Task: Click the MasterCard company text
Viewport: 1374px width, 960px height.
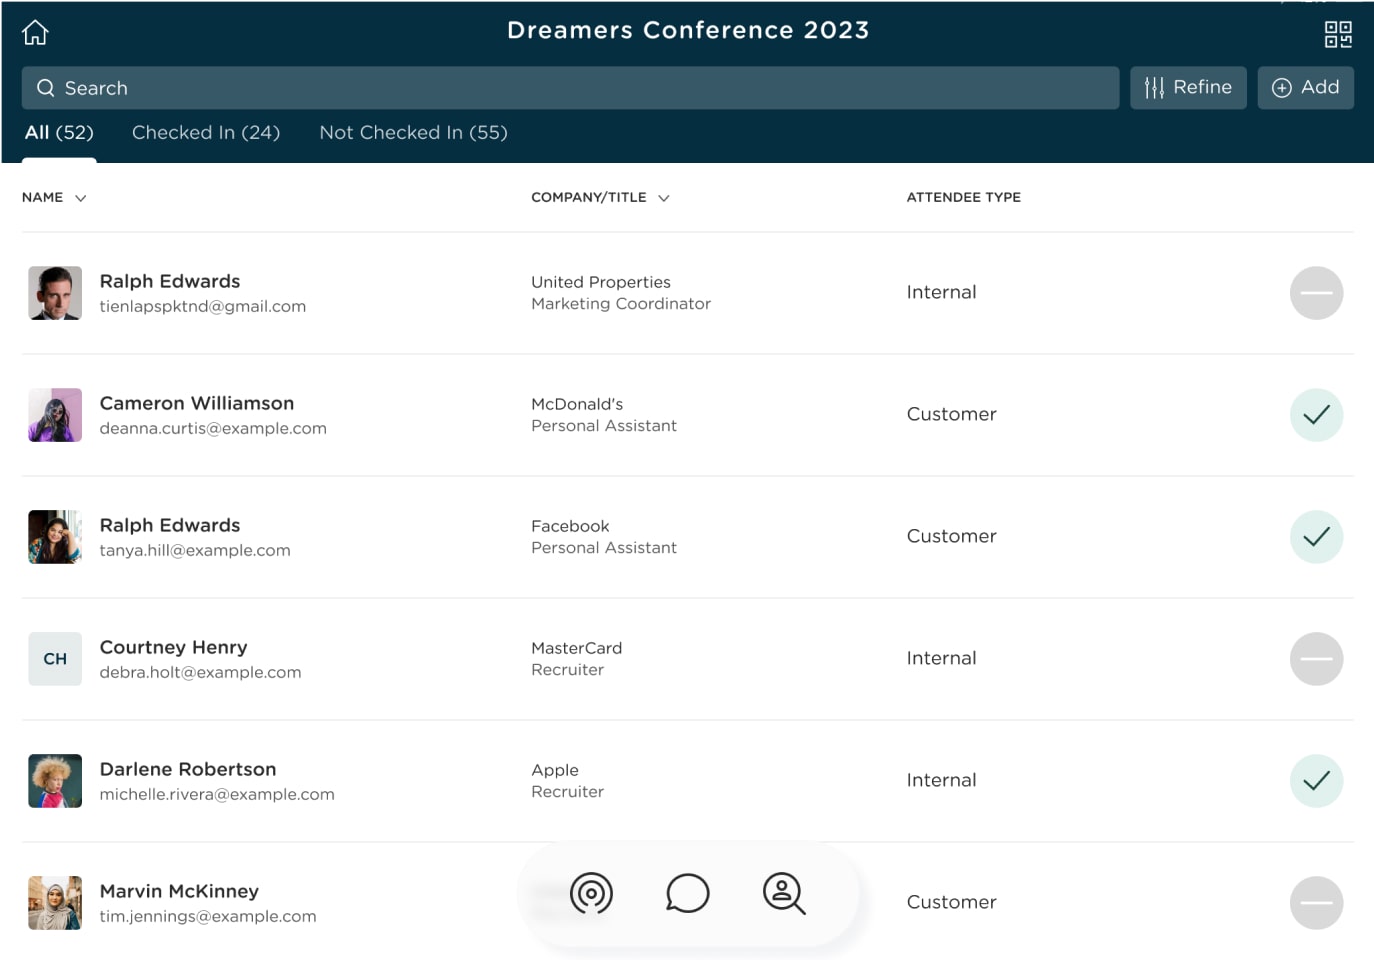Action: (x=577, y=648)
